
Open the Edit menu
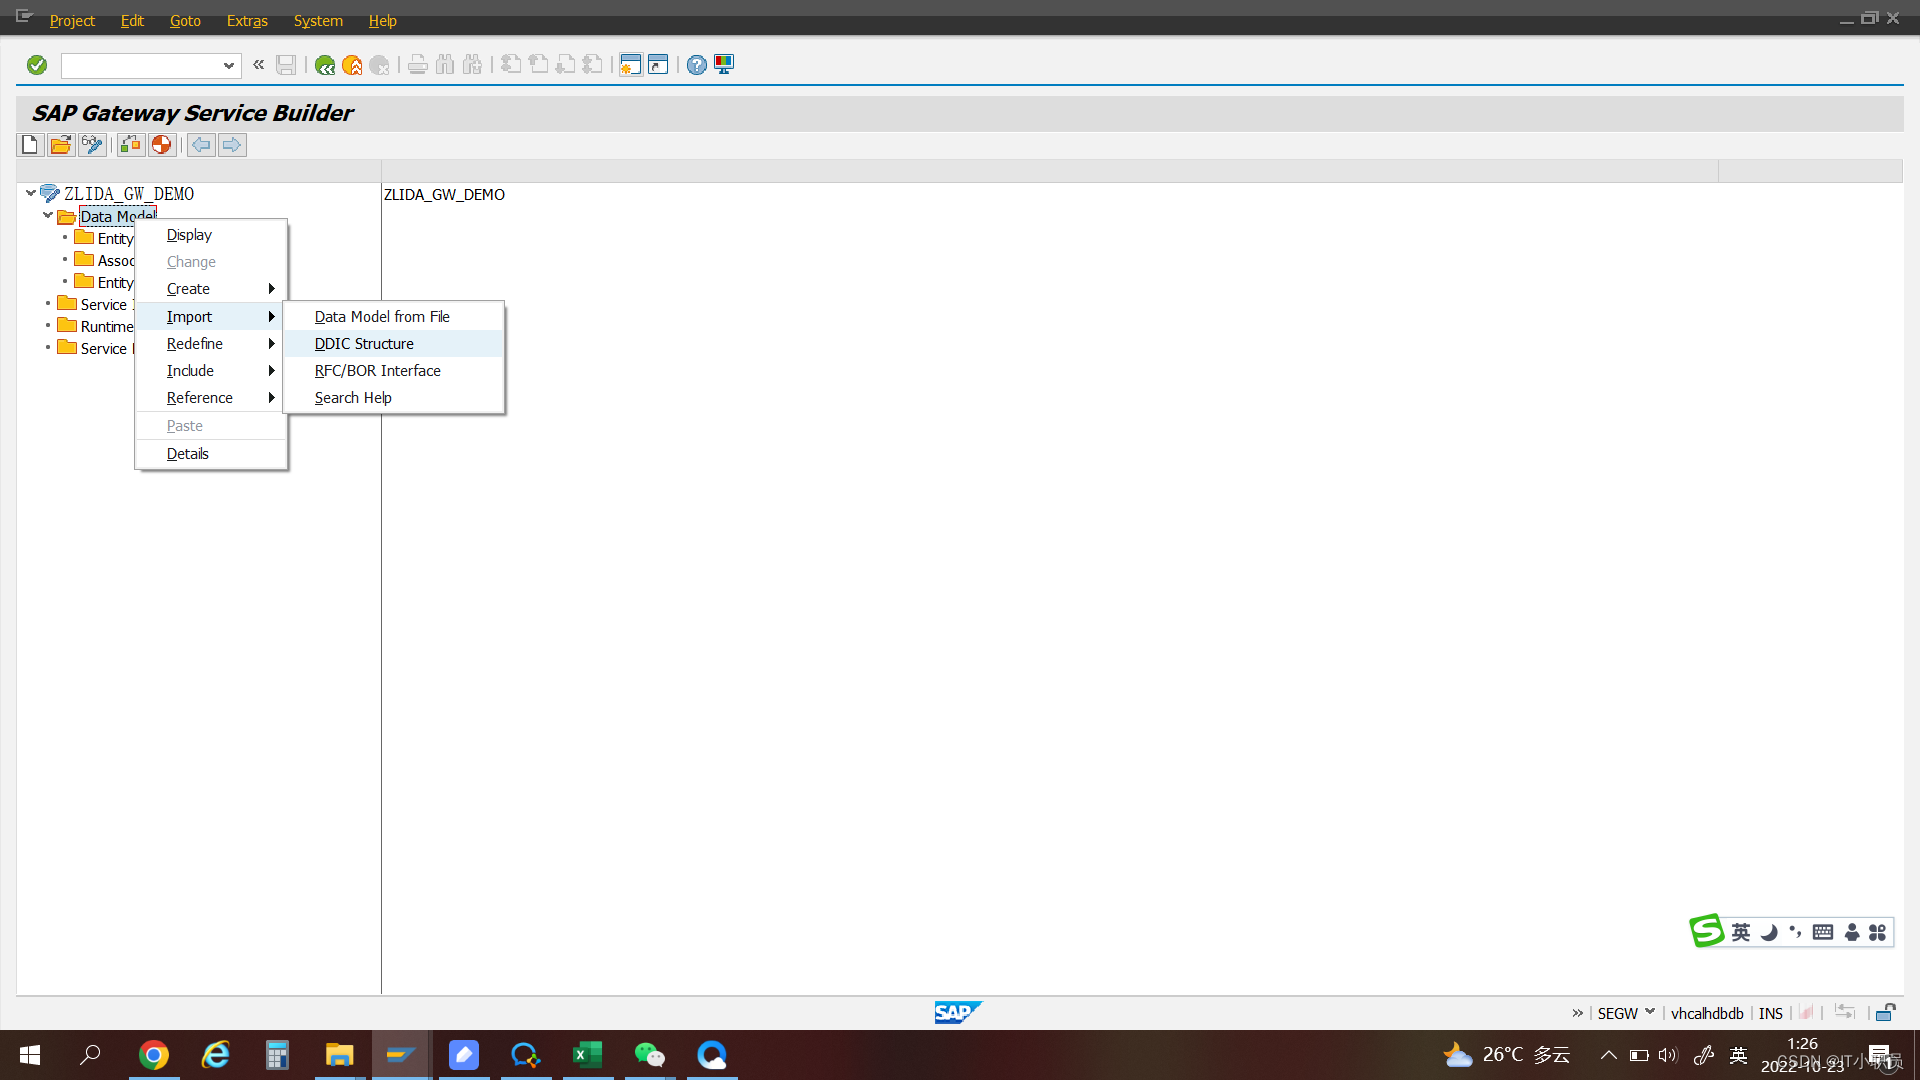(x=132, y=20)
